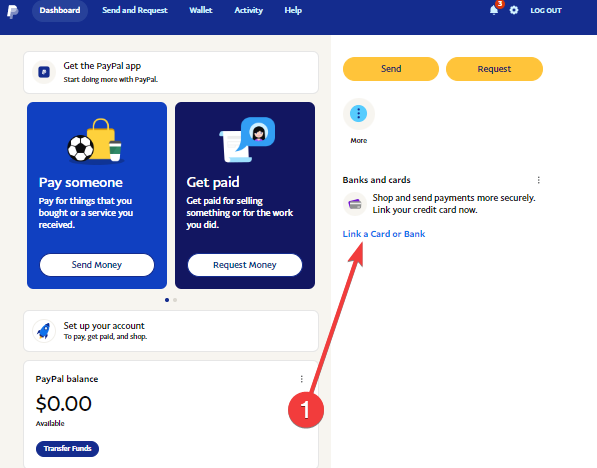Open the Send and Request tab
Viewport: 597px width, 468px height.
pyautogui.click(x=135, y=10)
